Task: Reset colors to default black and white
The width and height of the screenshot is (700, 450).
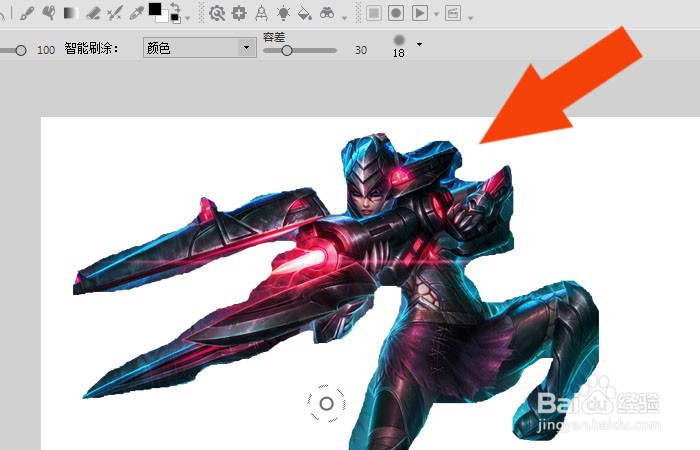Action: point(175,18)
